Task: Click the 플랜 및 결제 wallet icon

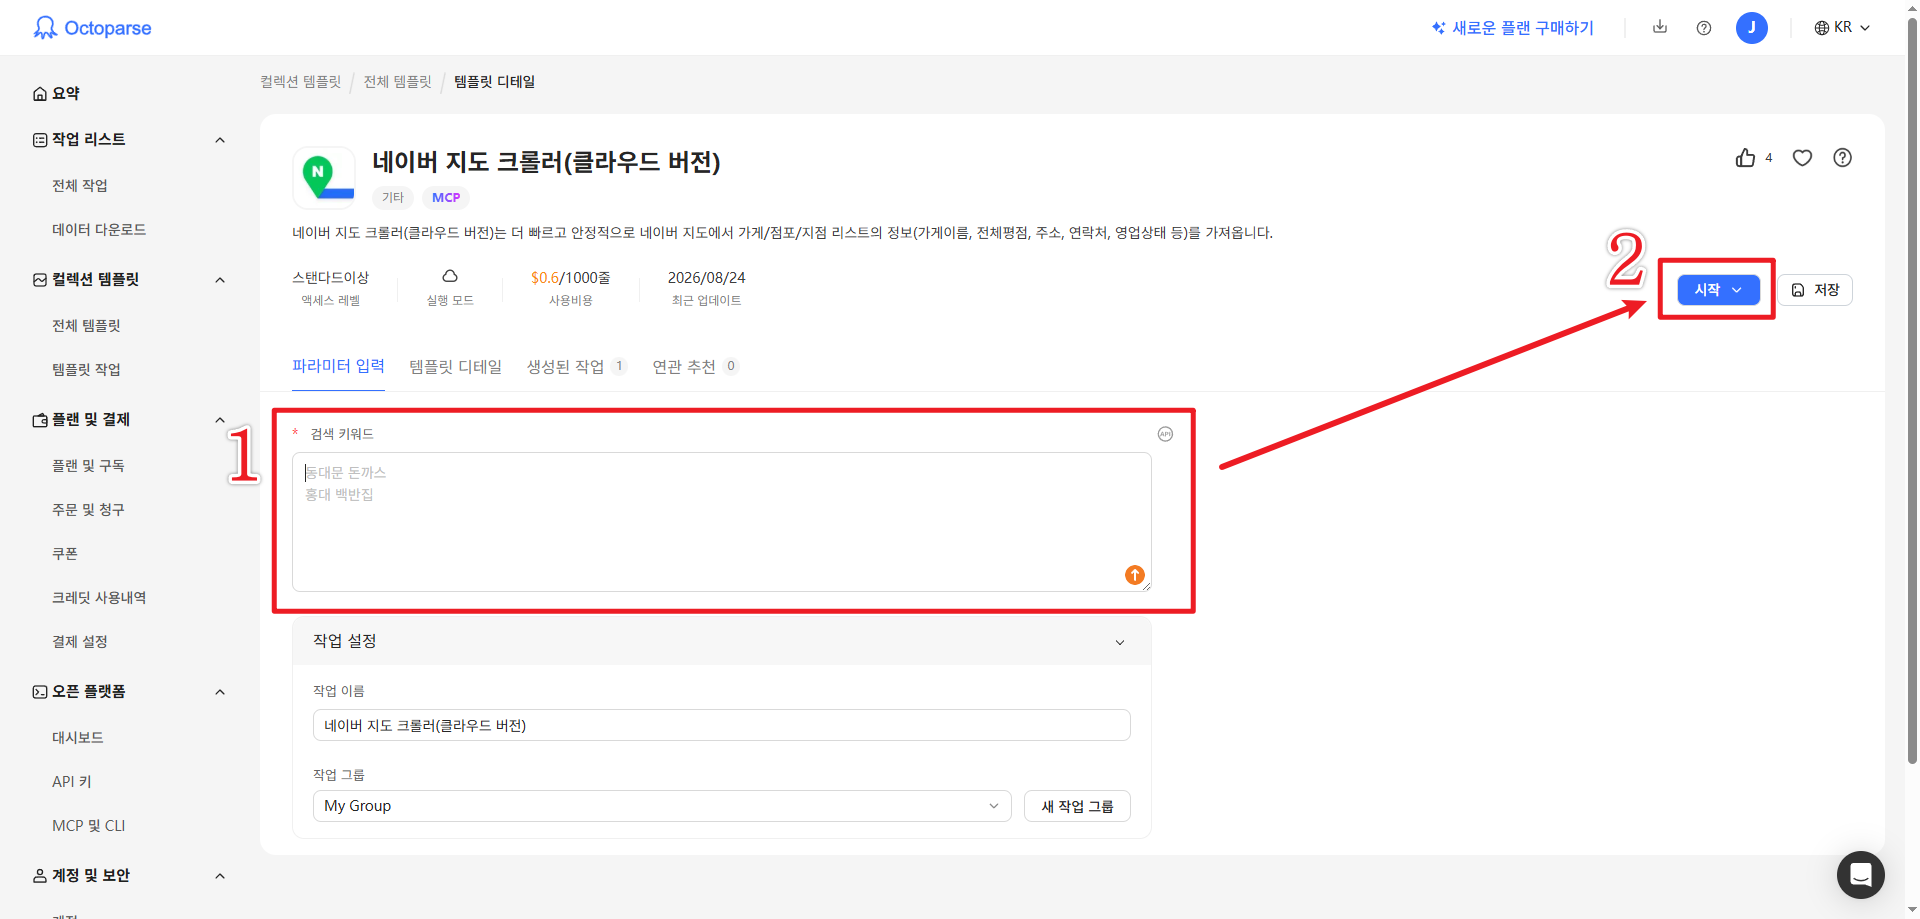Action: pyautogui.click(x=40, y=420)
